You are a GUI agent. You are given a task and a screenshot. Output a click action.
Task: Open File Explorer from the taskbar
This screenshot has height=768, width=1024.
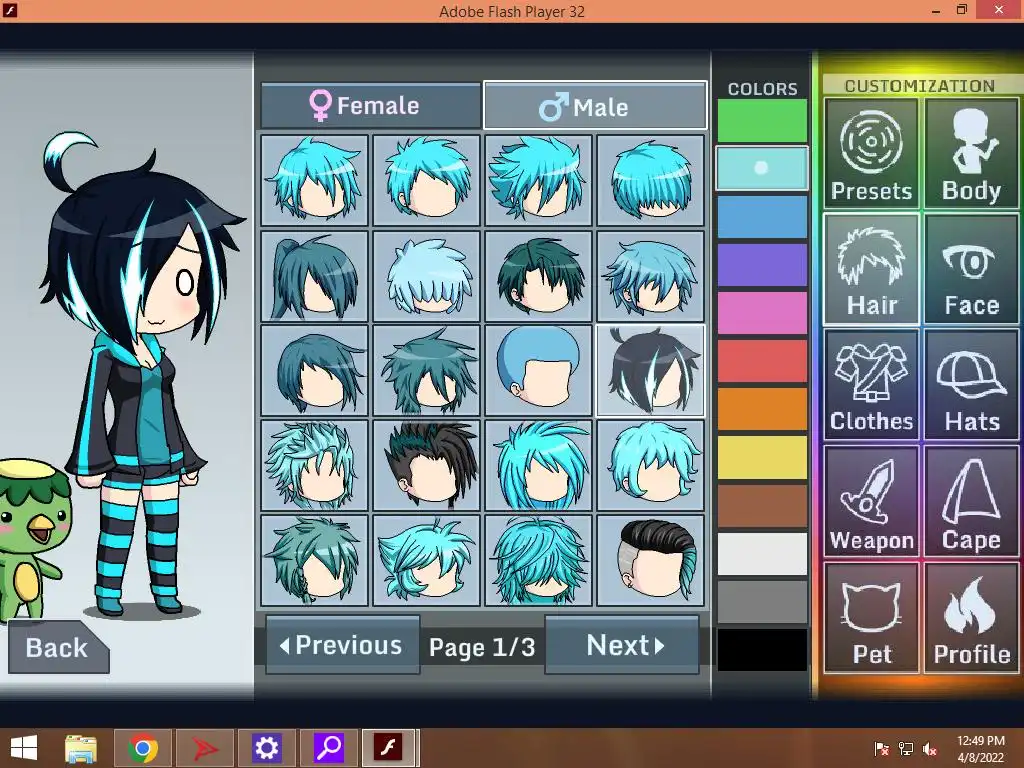(81, 748)
